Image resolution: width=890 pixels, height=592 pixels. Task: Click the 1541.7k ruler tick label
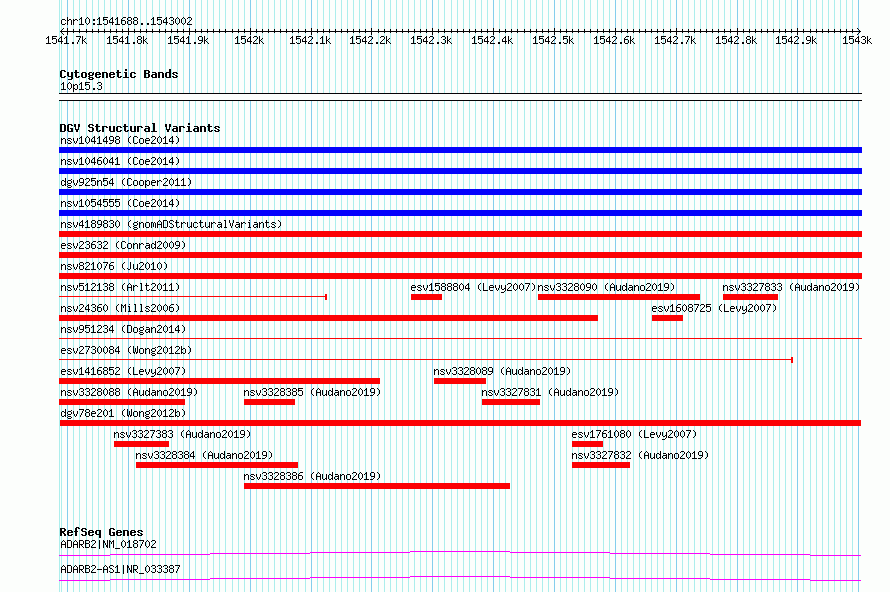(x=66, y=40)
